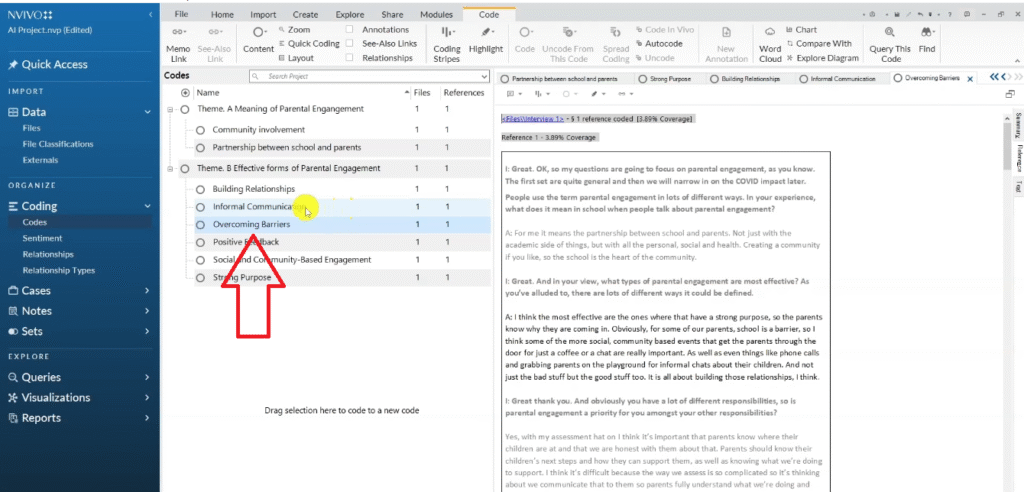Tick the See-Also Links checkbox
Image resolution: width=1024 pixels, height=492 pixels.
(x=350, y=44)
